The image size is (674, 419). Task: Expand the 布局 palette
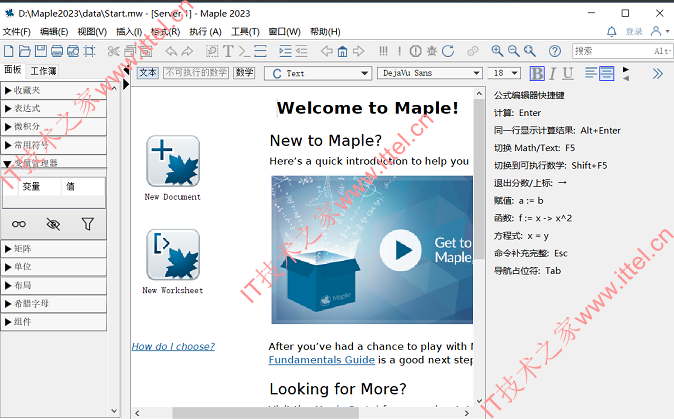[x=53, y=285]
